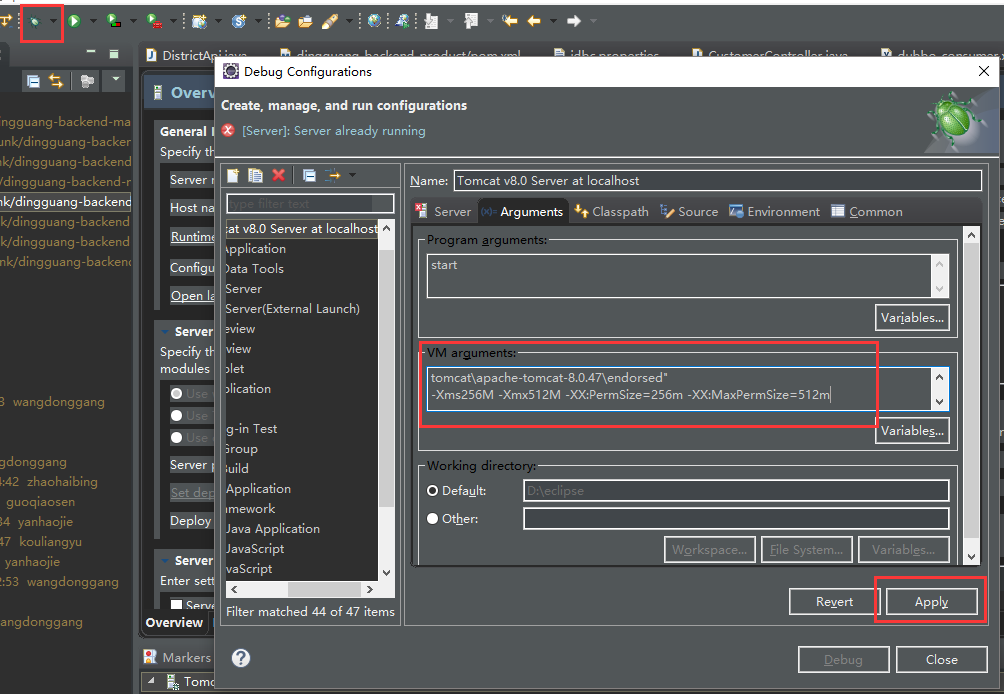The image size is (1004, 694).
Task: Switch to the Arguments tab
Action: pos(522,212)
